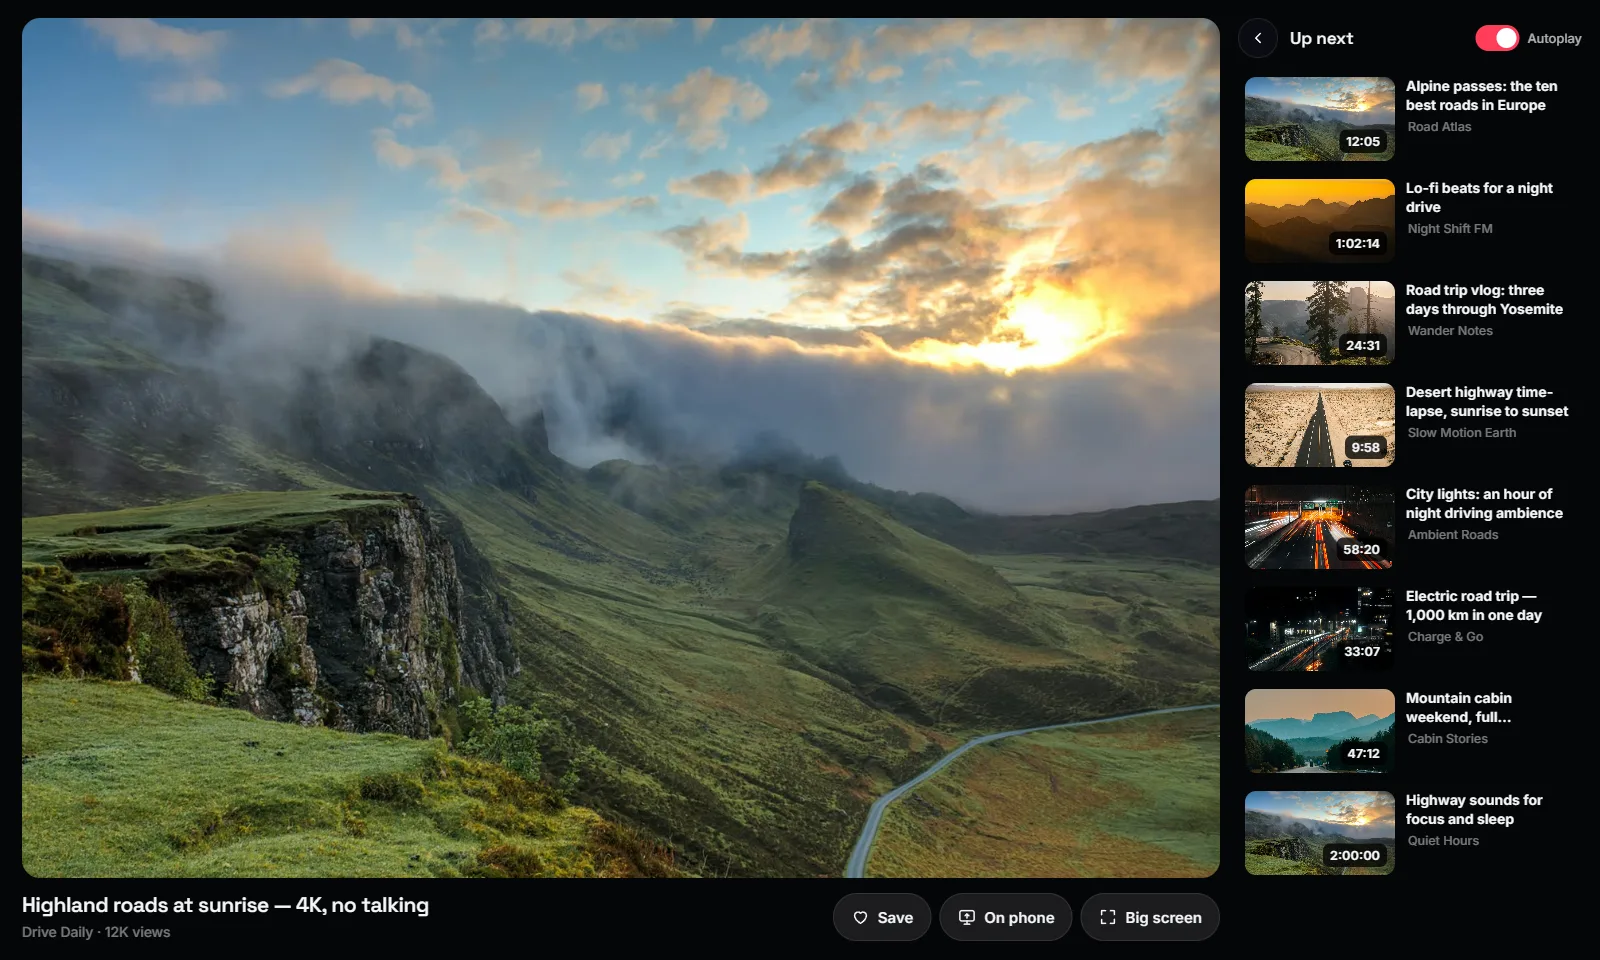Collapse Up next panel with chevron button
This screenshot has width=1600, height=960.
point(1258,38)
